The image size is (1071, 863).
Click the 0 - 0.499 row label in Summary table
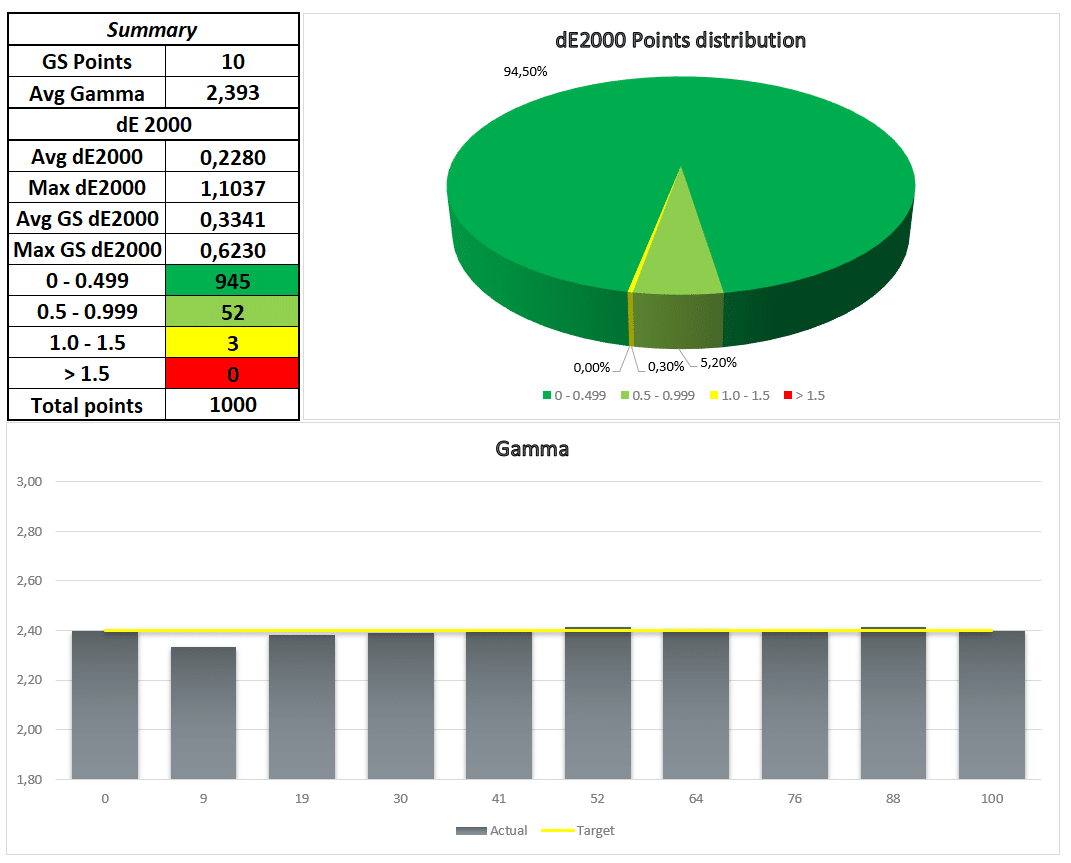click(87, 280)
